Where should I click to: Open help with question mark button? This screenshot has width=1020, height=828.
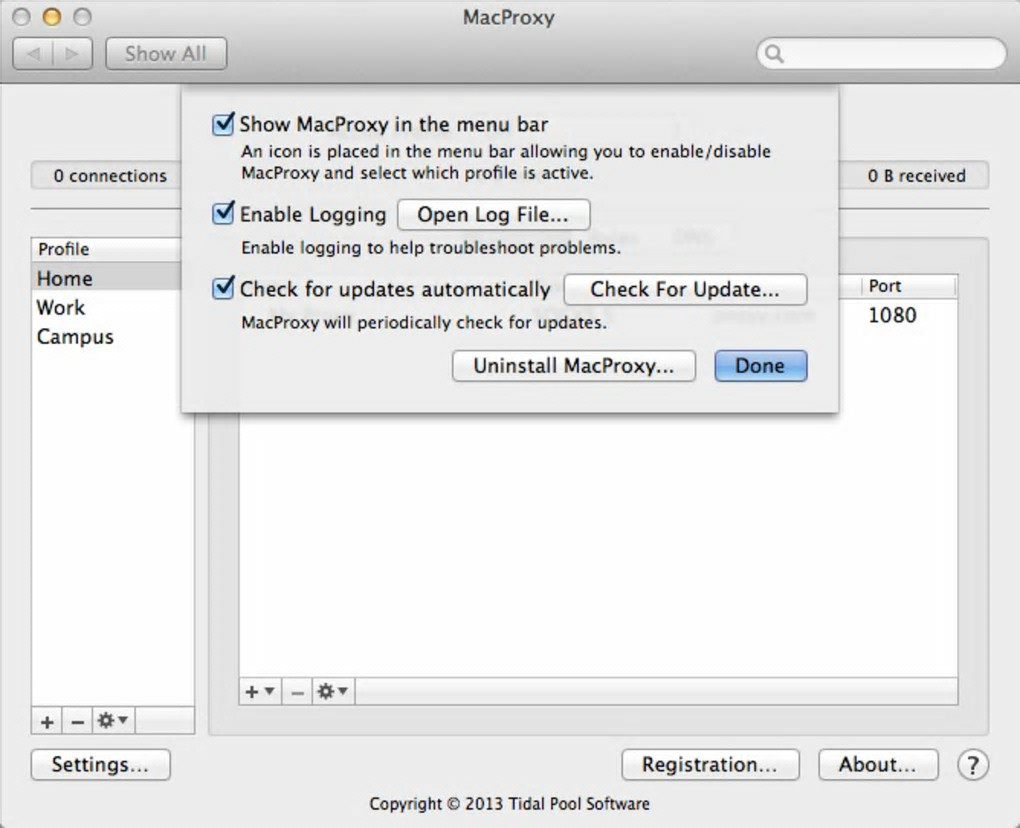tap(973, 765)
